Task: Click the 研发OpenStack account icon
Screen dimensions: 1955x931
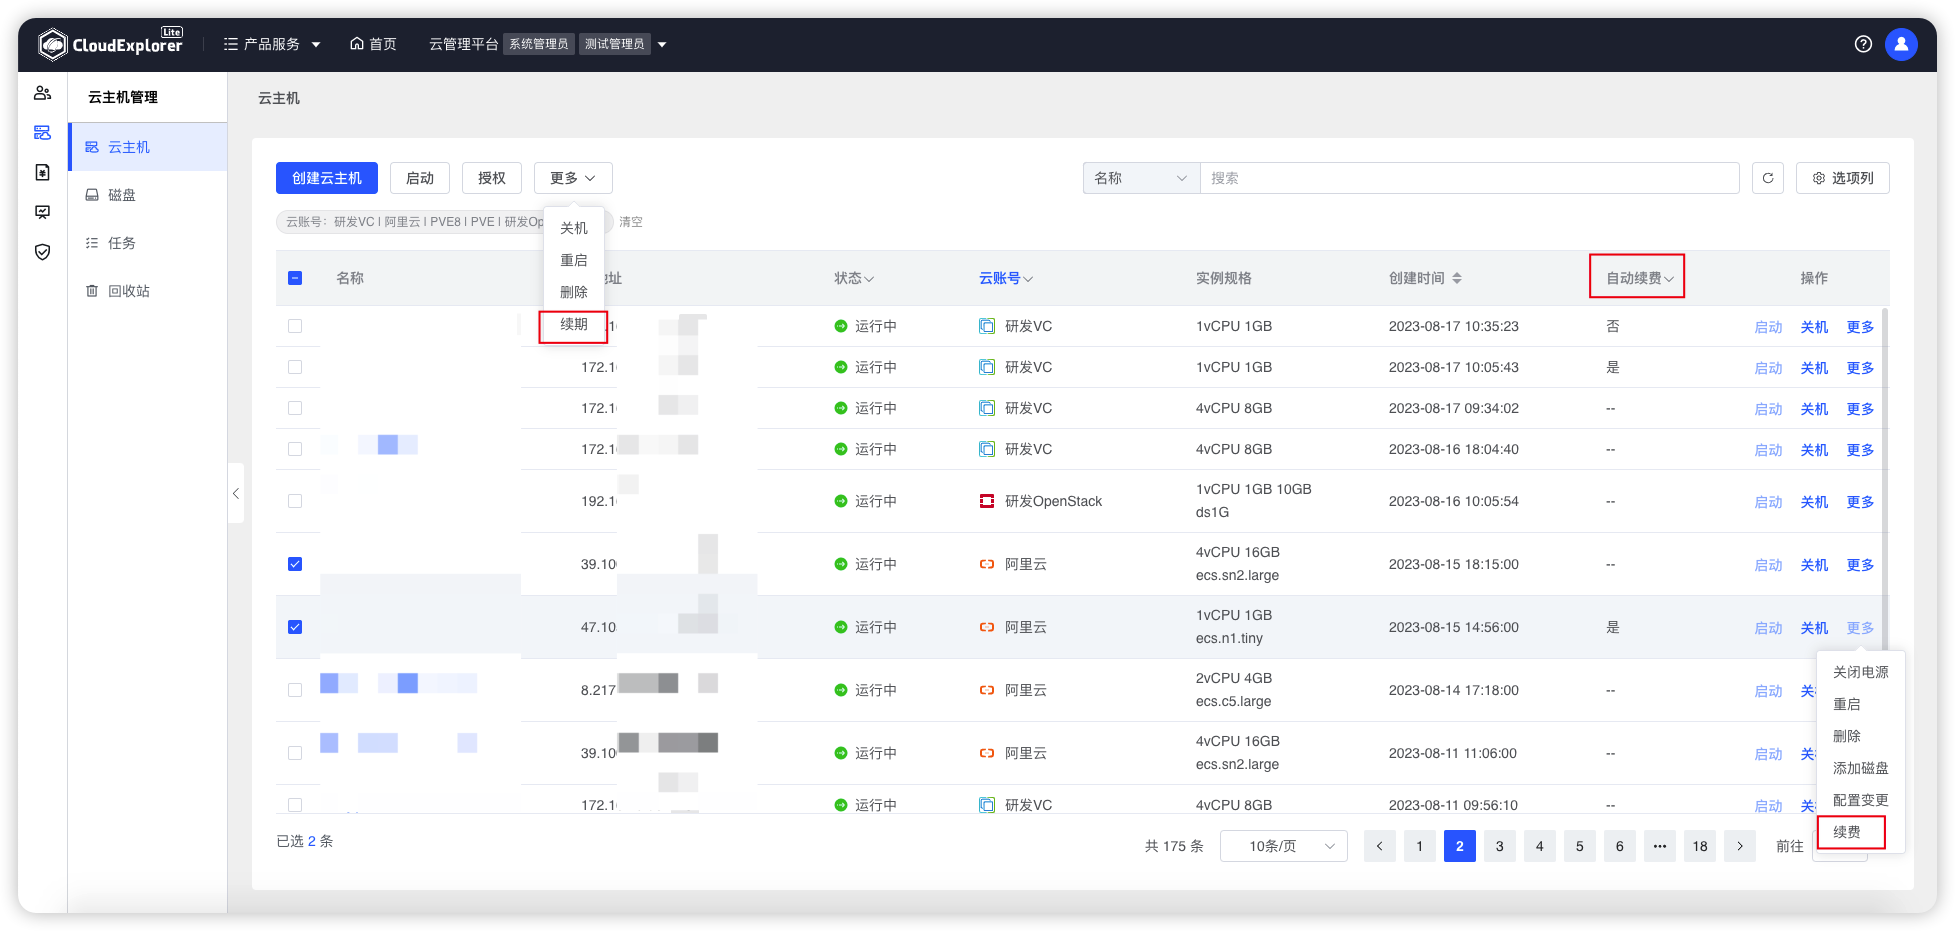Action: (x=987, y=501)
